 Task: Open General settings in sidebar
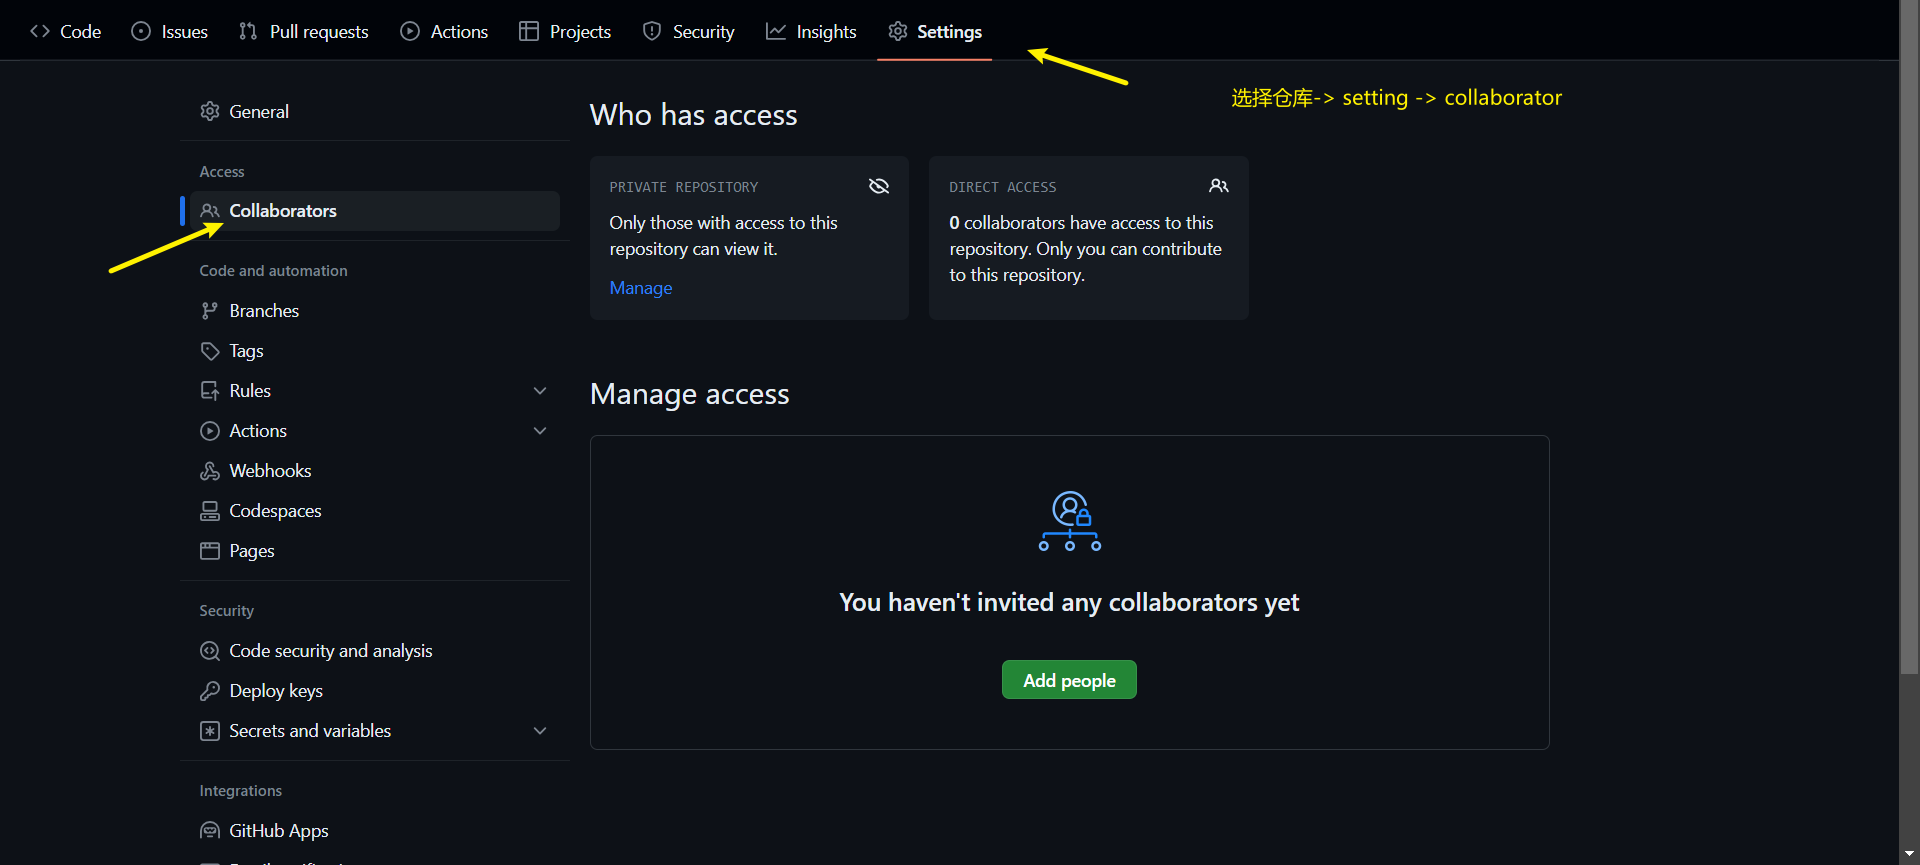pyautogui.click(x=375, y=111)
